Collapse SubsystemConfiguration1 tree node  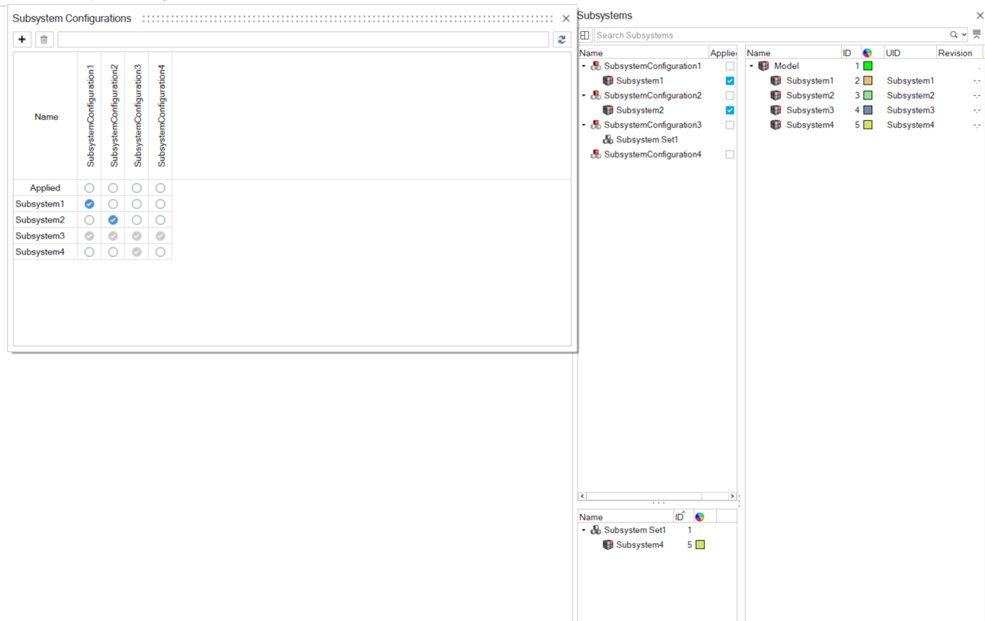click(x=584, y=66)
